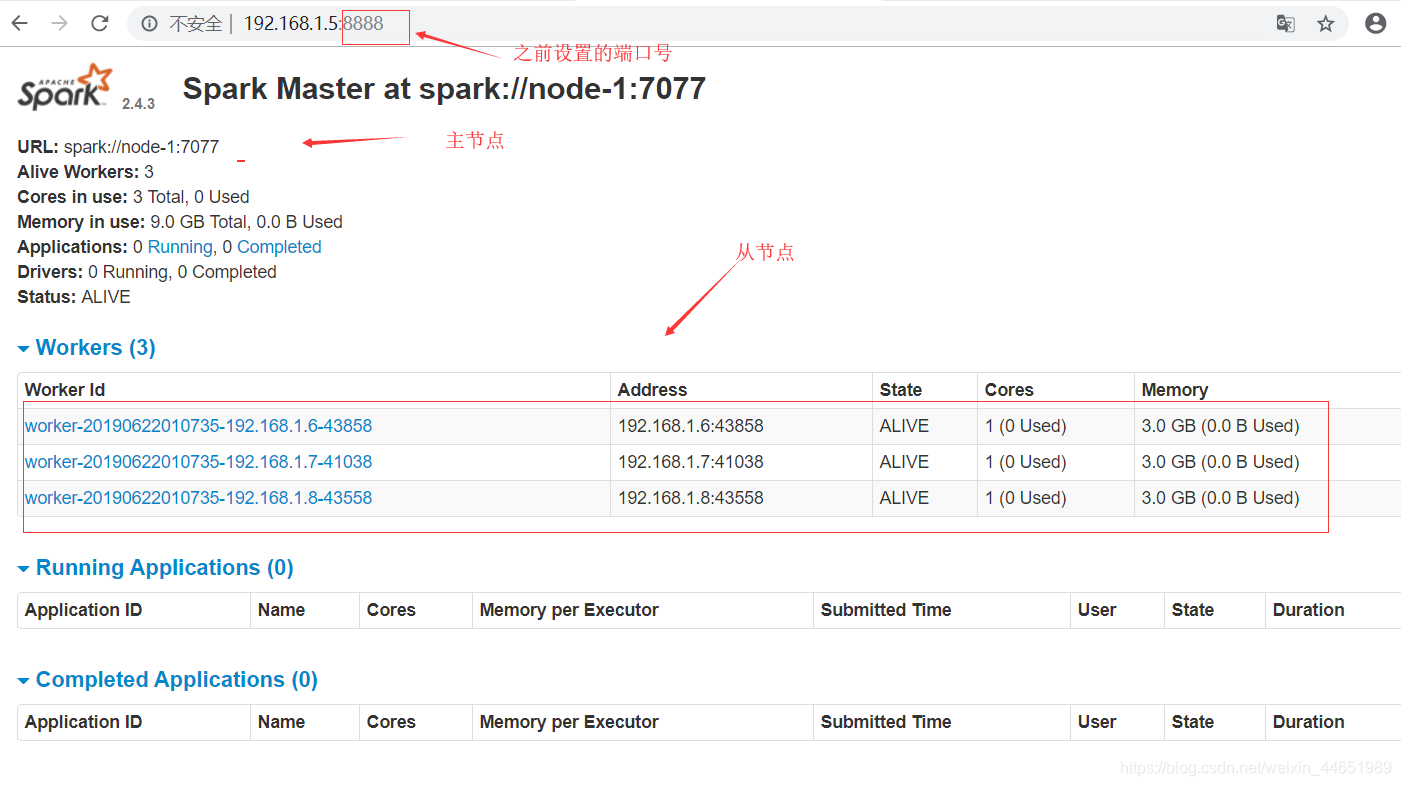This screenshot has height=786, width=1401.
Task: Reload the page with the refresh icon
Action: [x=99, y=23]
